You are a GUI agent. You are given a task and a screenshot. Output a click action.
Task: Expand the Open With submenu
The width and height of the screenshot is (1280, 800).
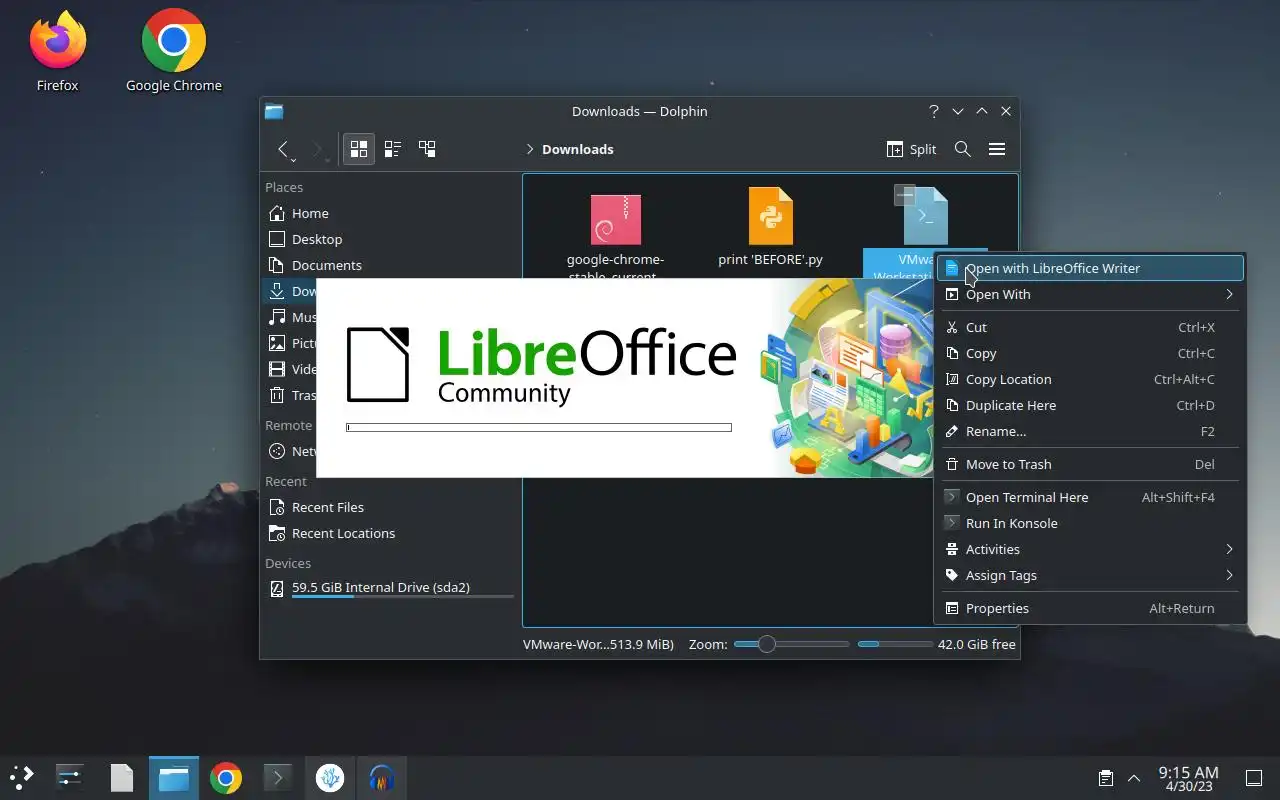(1090, 294)
